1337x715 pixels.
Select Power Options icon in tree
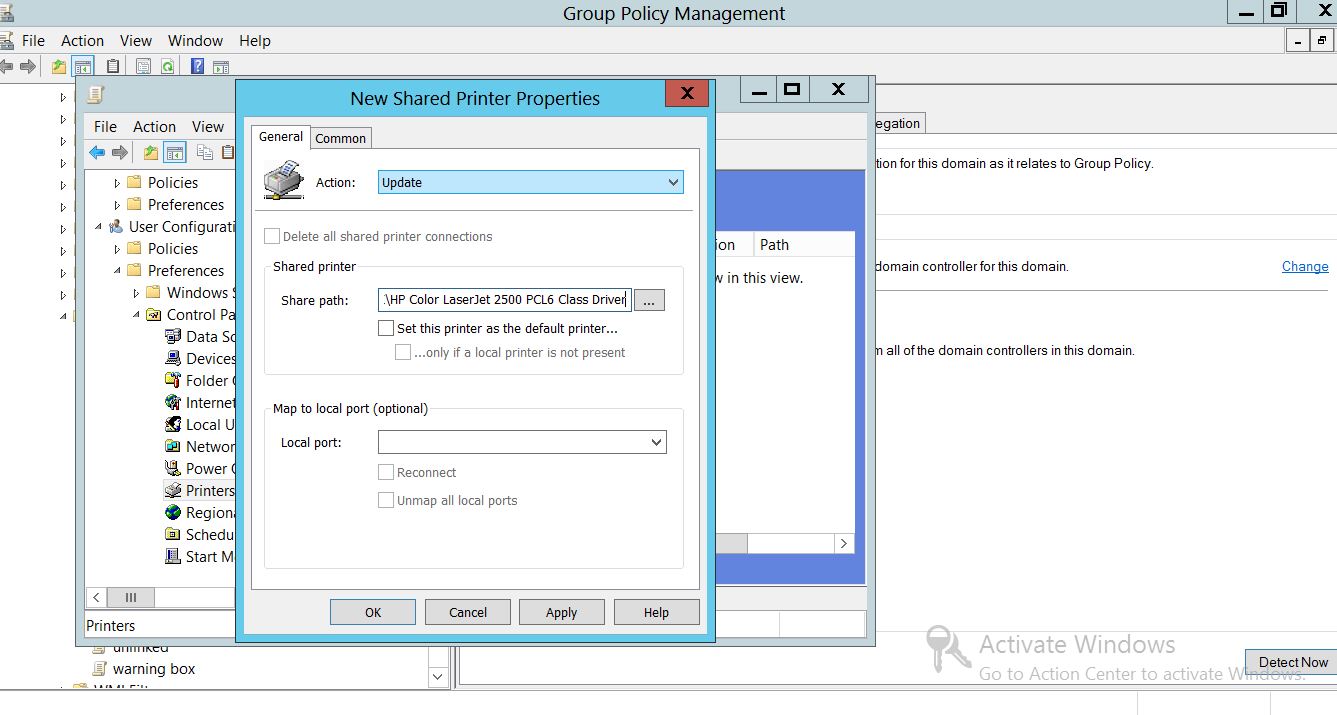(x=173, y=469)
